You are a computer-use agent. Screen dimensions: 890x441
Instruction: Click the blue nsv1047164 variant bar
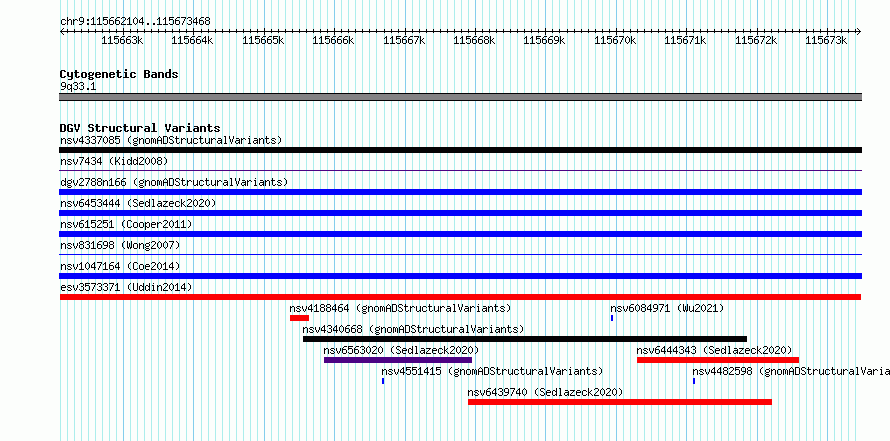(460, 276)
